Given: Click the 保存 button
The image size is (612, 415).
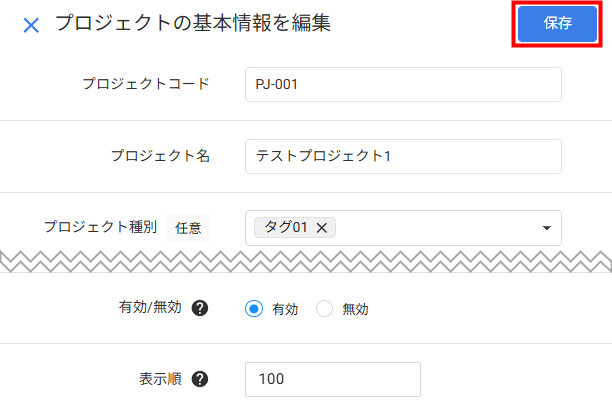Looking at the screenshot, I should pos(557,24).
